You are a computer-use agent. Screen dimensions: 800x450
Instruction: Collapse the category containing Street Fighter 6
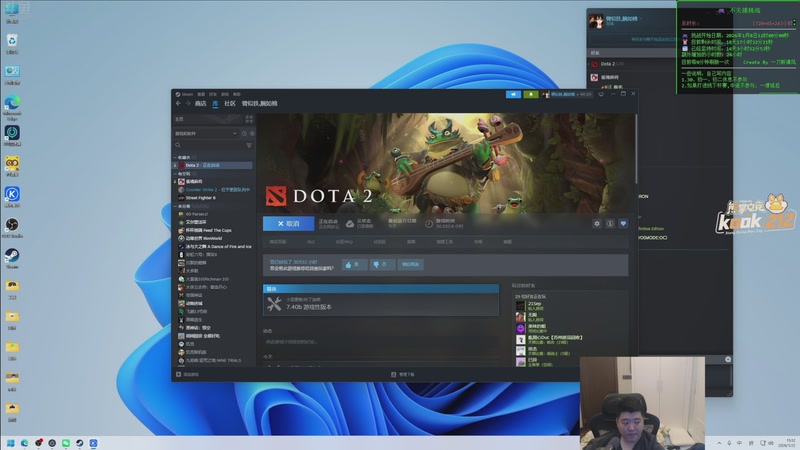pos(175,174)
